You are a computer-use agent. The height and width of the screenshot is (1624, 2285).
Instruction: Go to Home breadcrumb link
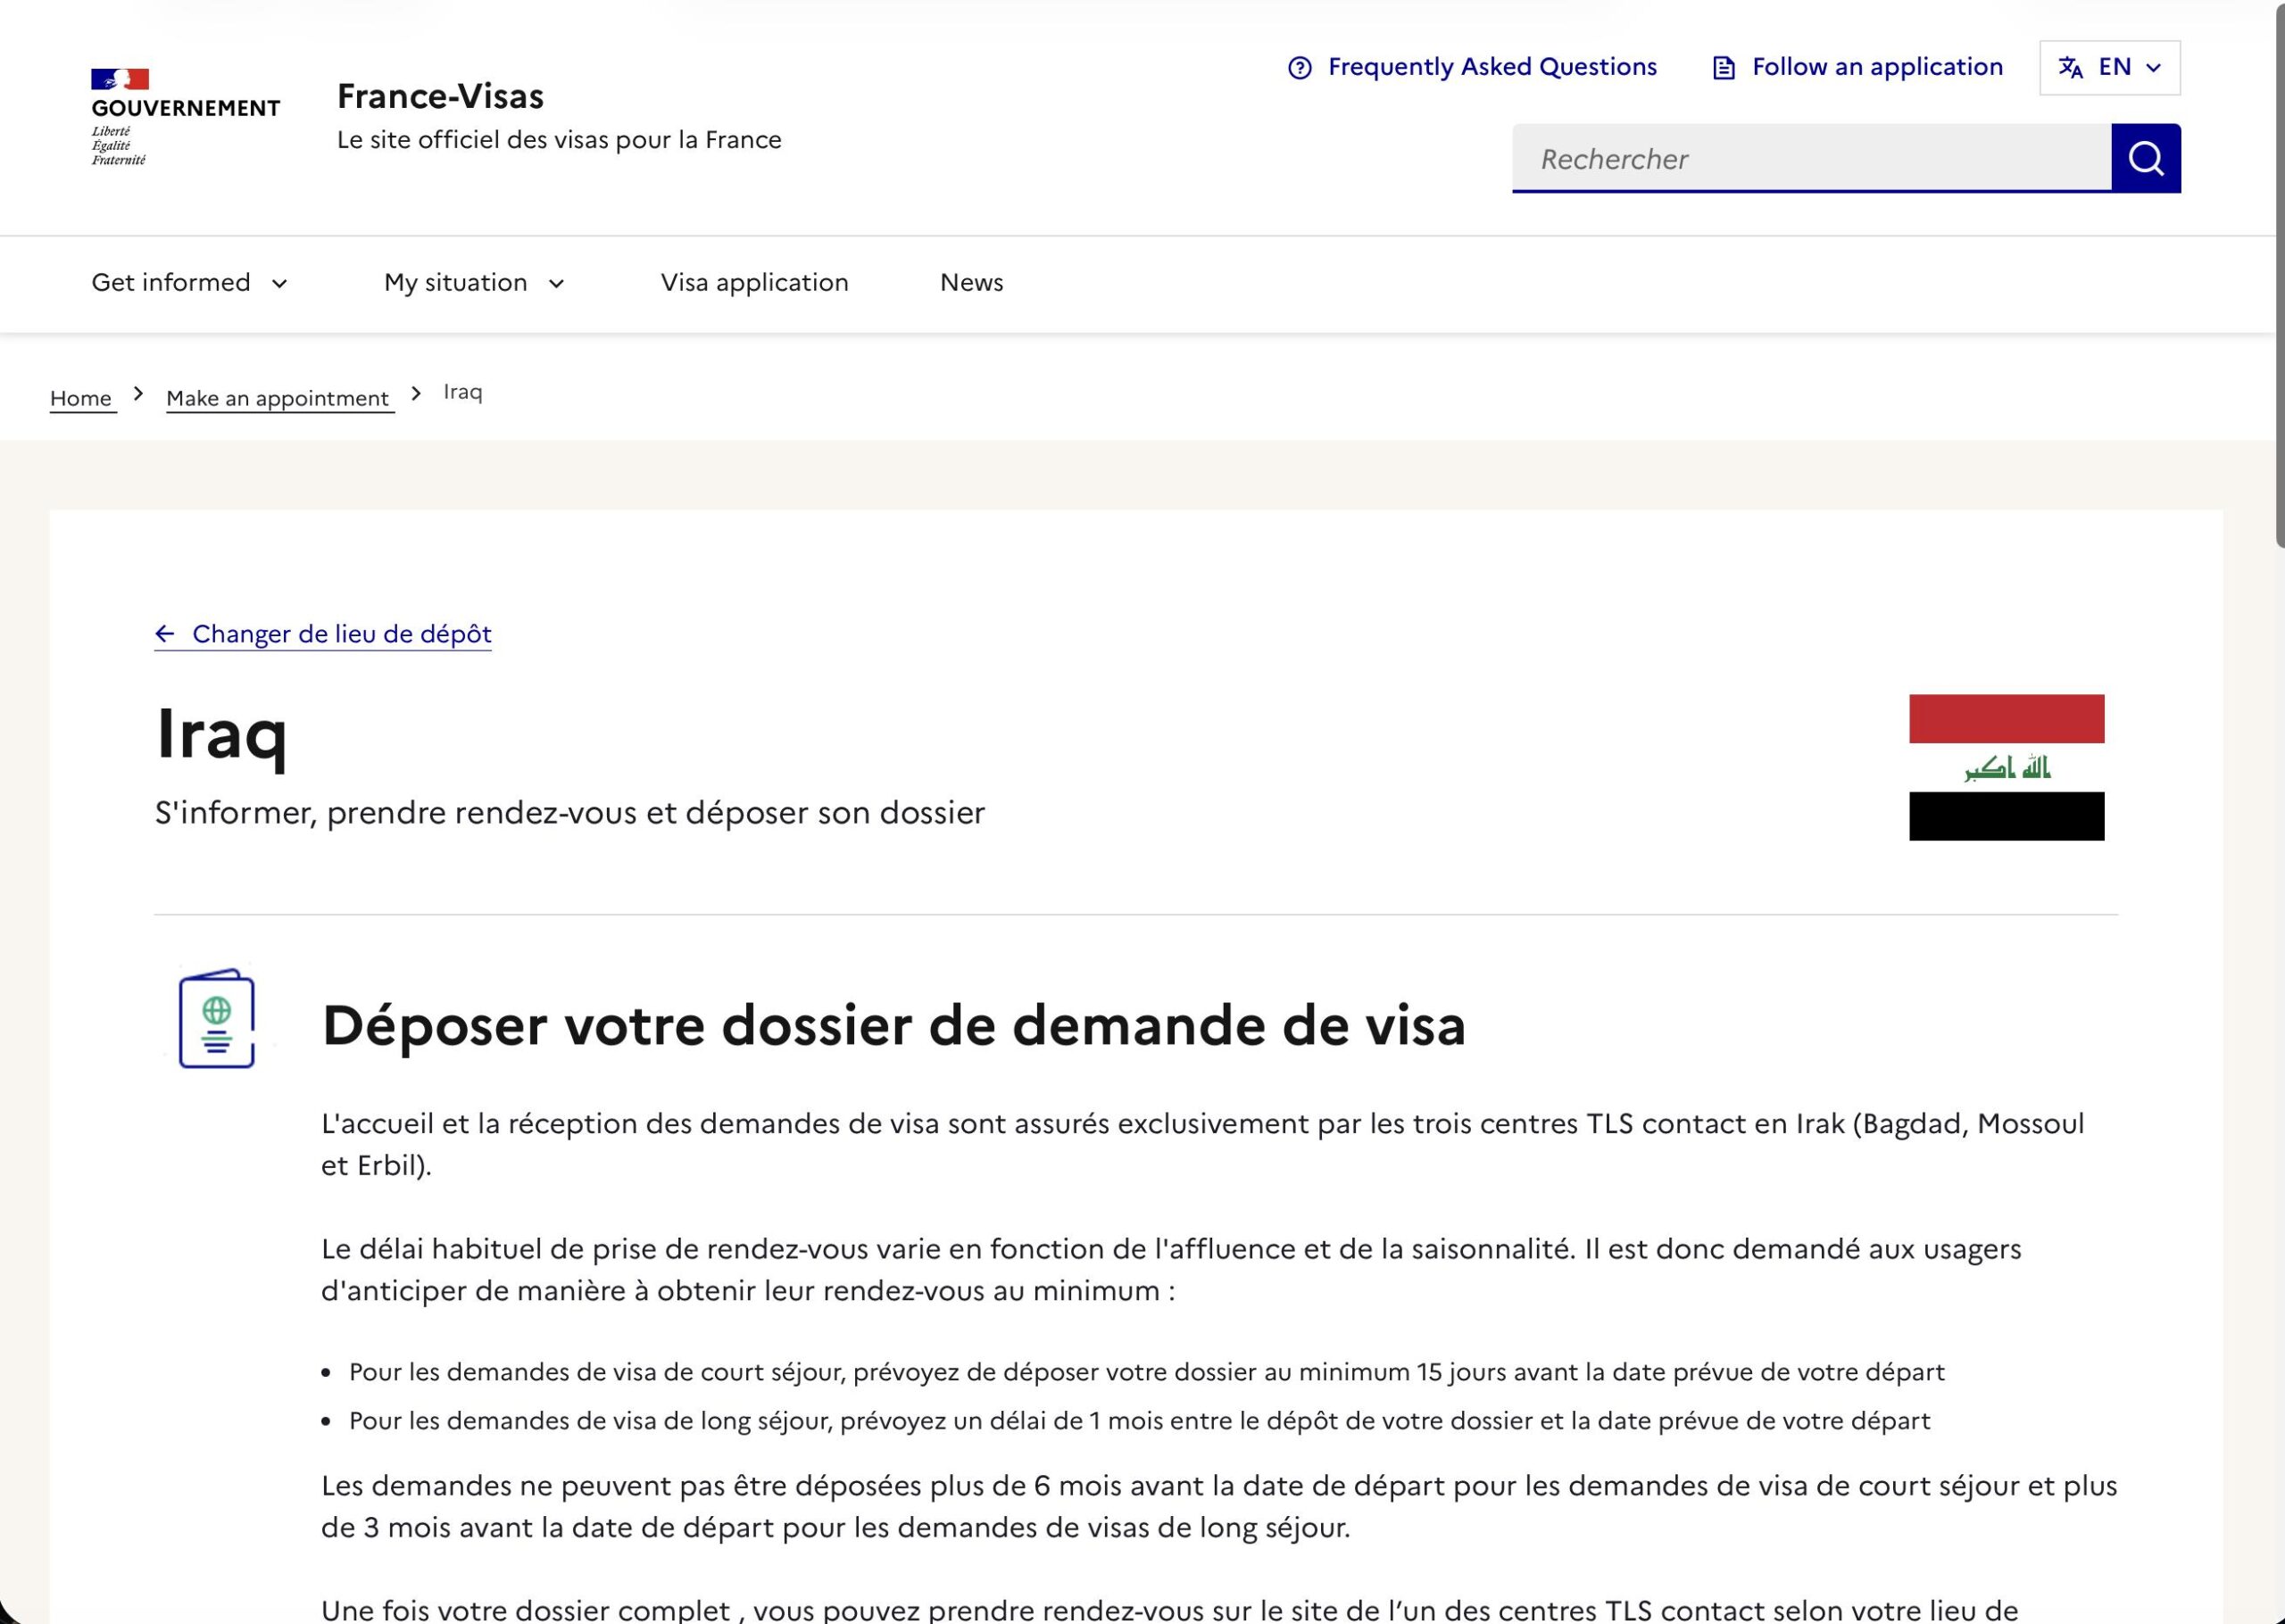pyautogui.click(x=81, y=398)
